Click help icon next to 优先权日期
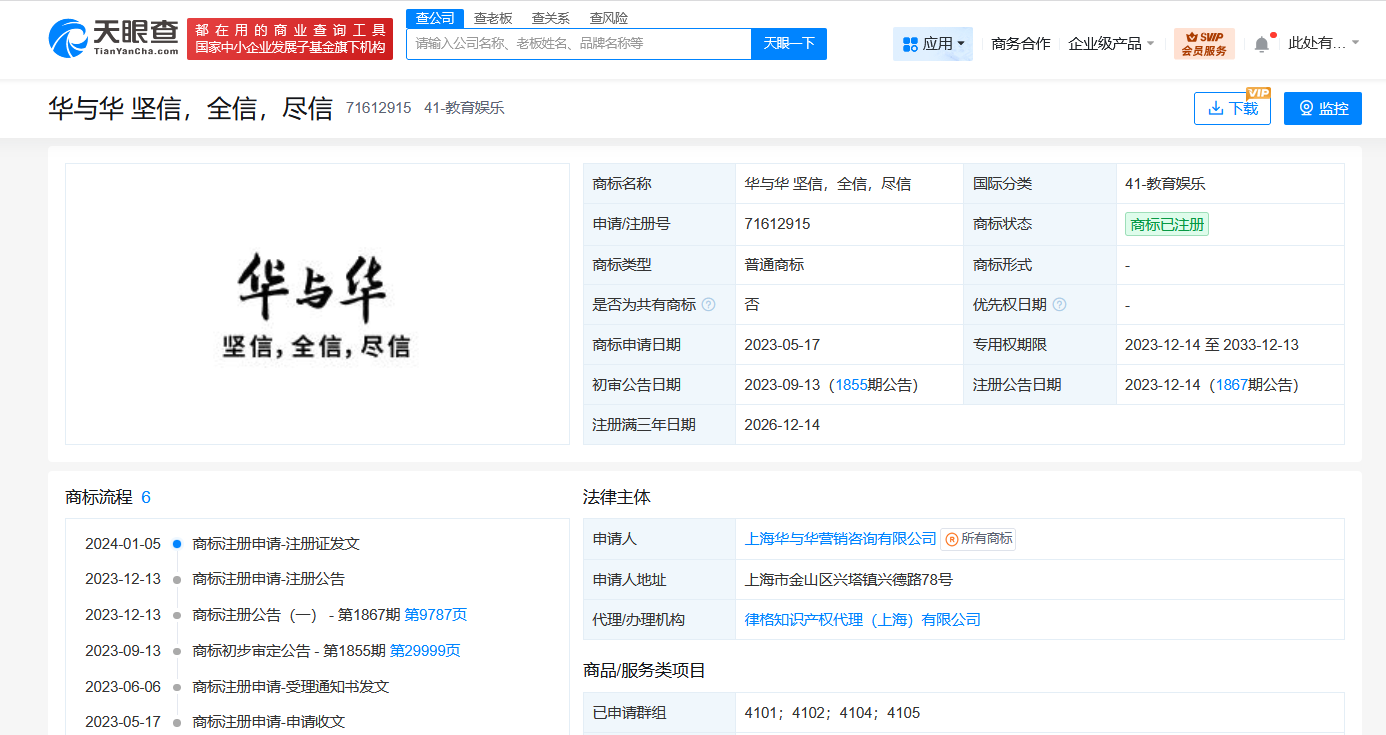 pyautogui.click(x=1059, y=304)
